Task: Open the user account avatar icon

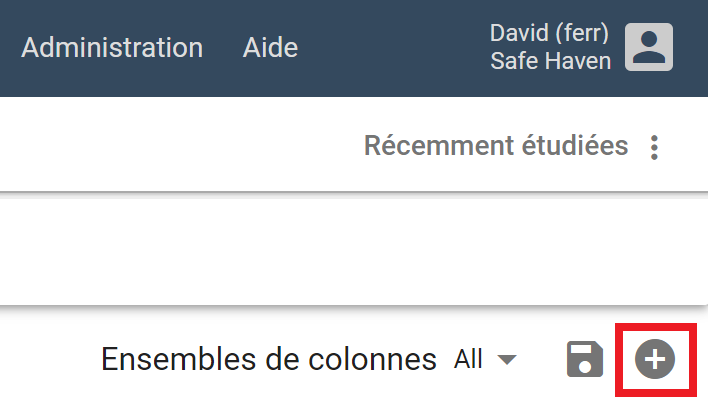Action: point(649,47)
